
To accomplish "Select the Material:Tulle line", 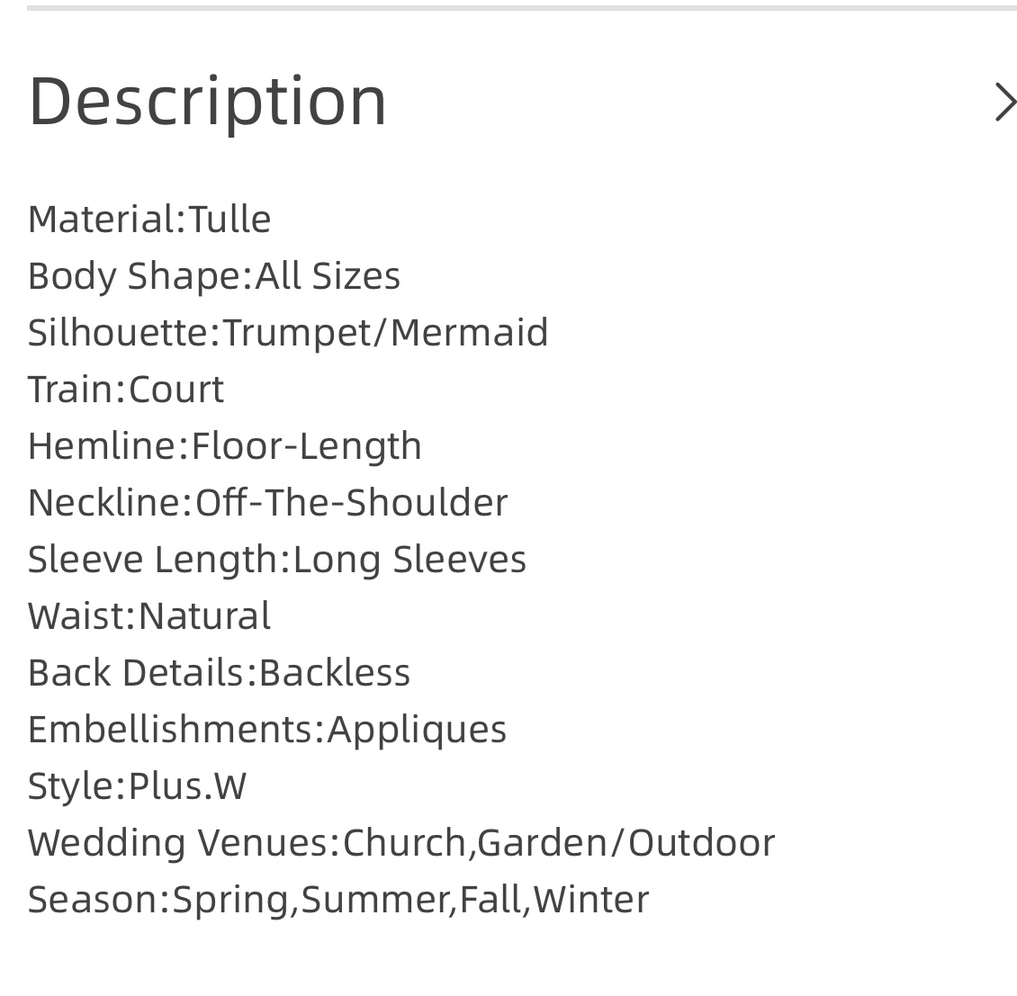I will pyautogui.click(x=149, y=219).
